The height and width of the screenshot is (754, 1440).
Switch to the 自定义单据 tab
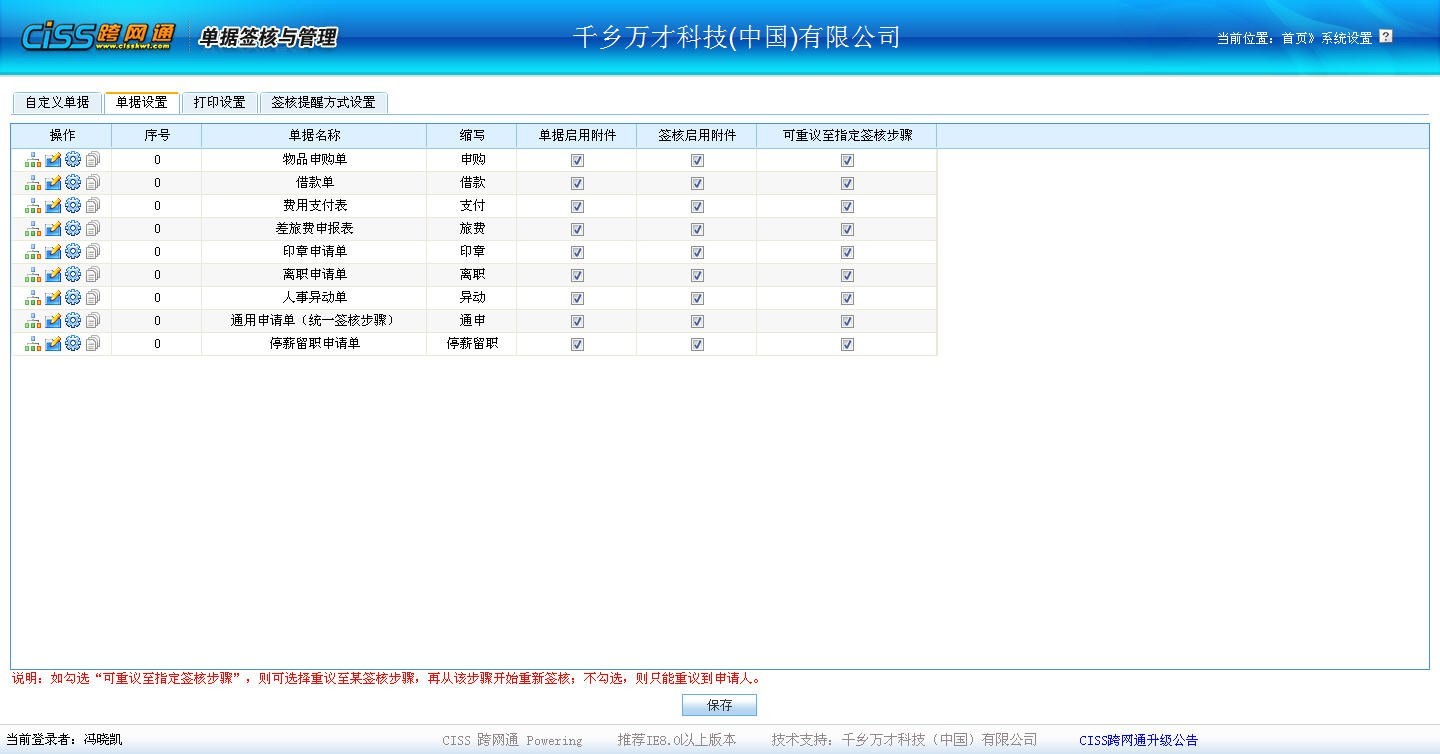click(x=57, y=103)
